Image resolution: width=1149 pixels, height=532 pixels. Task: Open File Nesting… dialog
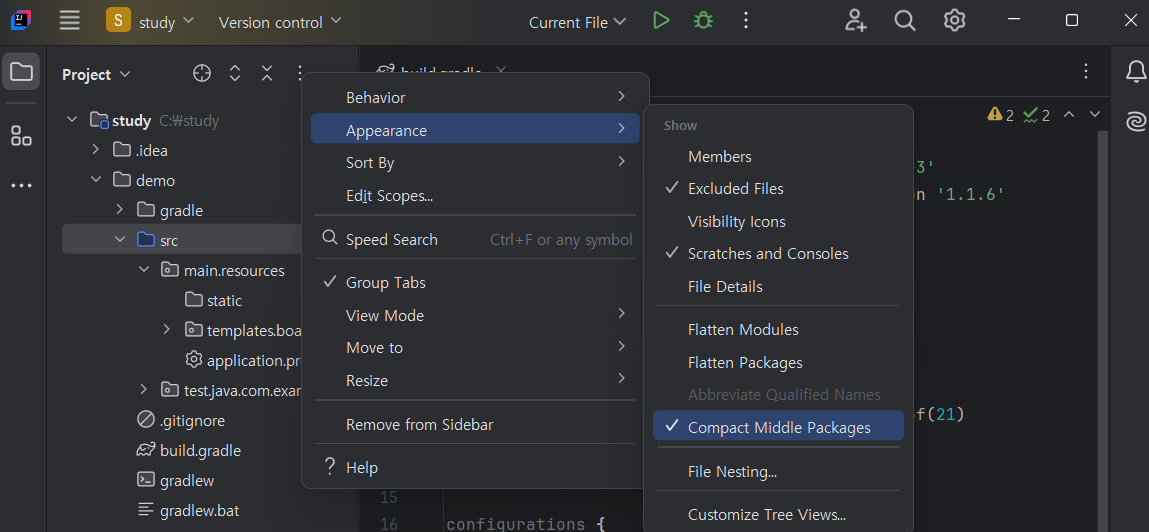[732, 472]
